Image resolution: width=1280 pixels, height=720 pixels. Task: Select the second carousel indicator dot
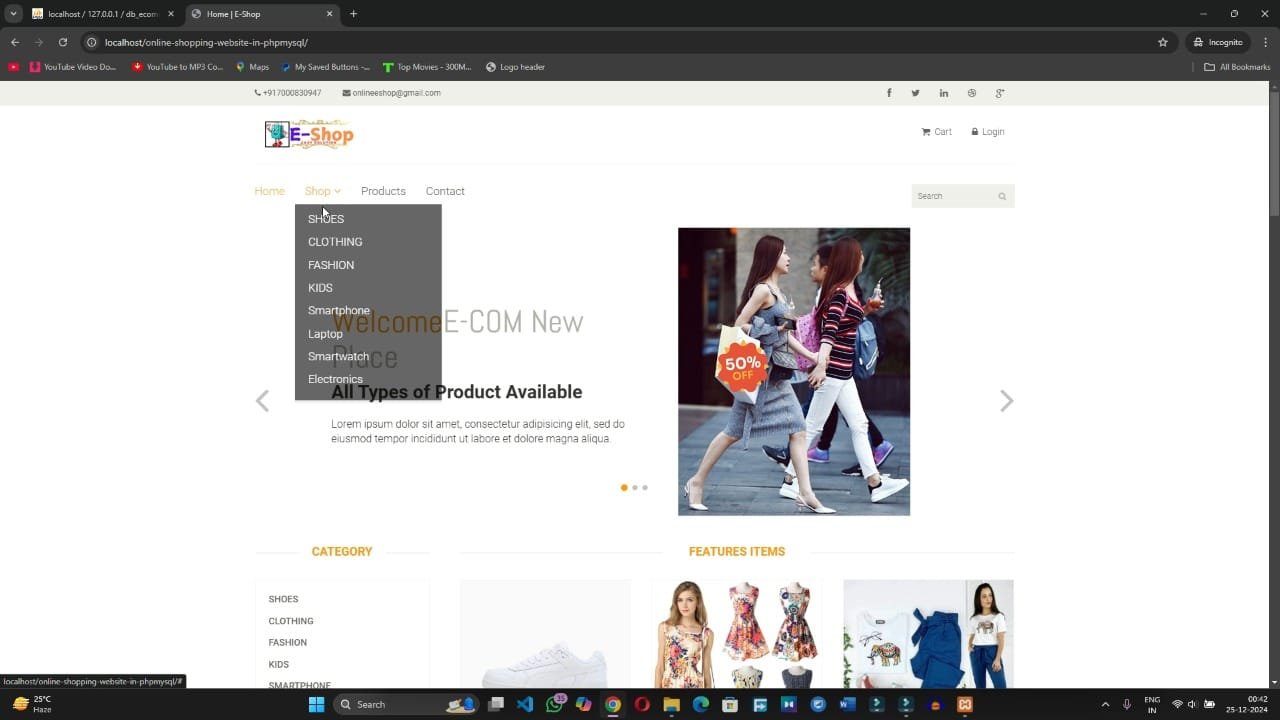point(635,488)
